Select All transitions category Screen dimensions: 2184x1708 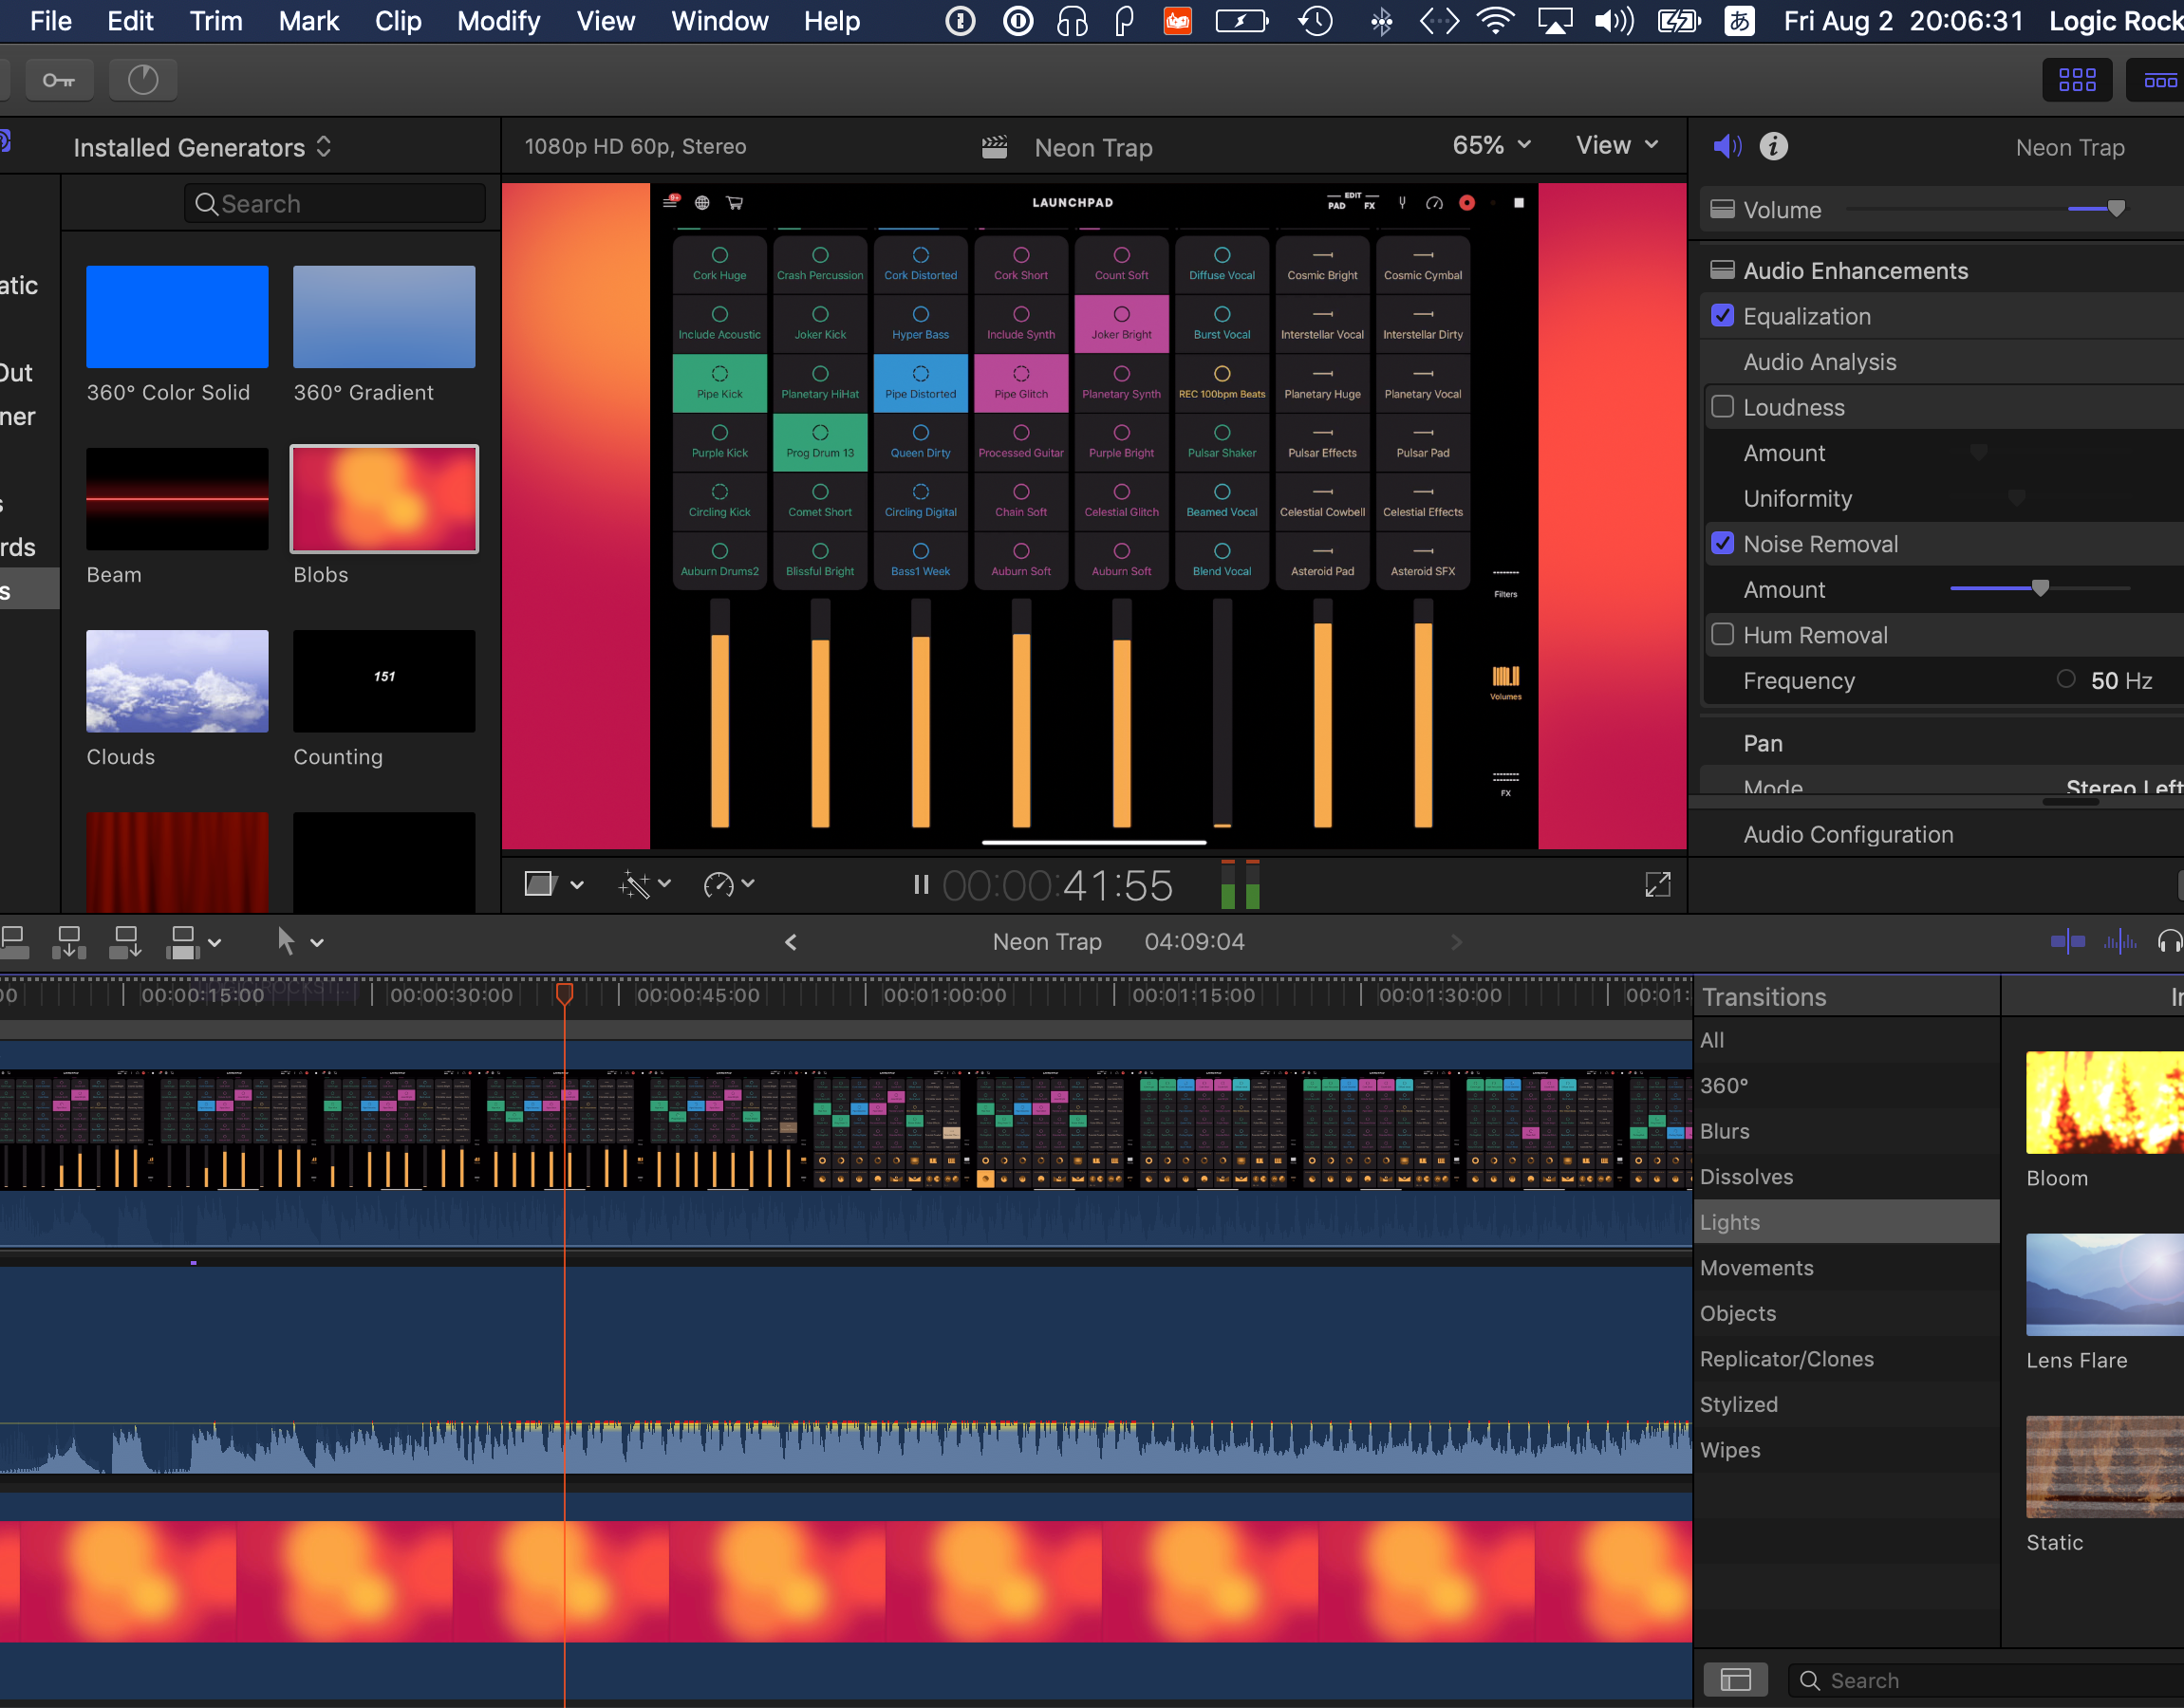tap(1846, 1040)
